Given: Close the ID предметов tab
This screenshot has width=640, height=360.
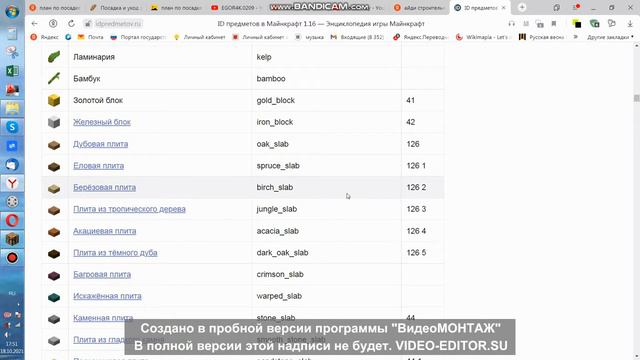Looking at the screenshot, I should (503, 8).
